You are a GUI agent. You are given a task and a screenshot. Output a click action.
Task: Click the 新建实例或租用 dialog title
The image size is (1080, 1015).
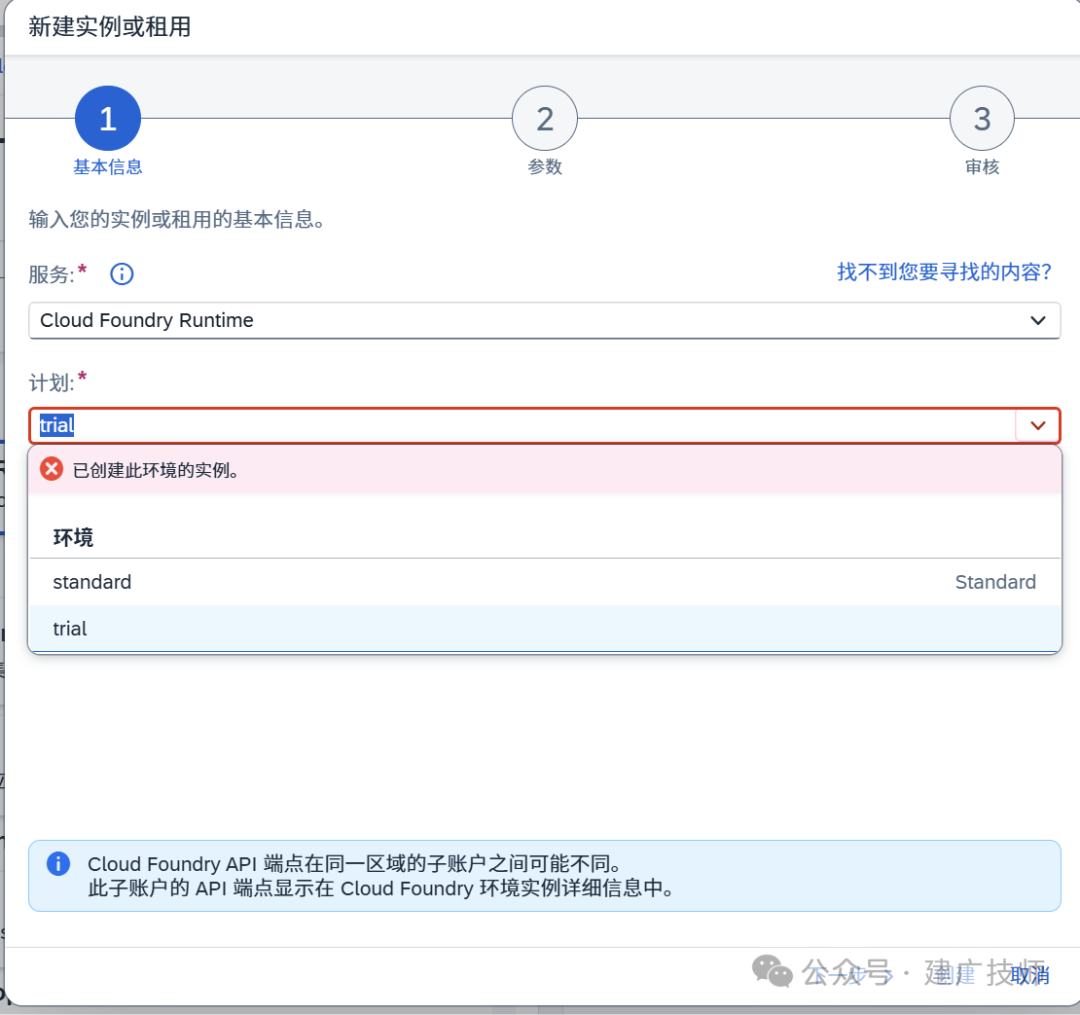[x=110, y=27]
